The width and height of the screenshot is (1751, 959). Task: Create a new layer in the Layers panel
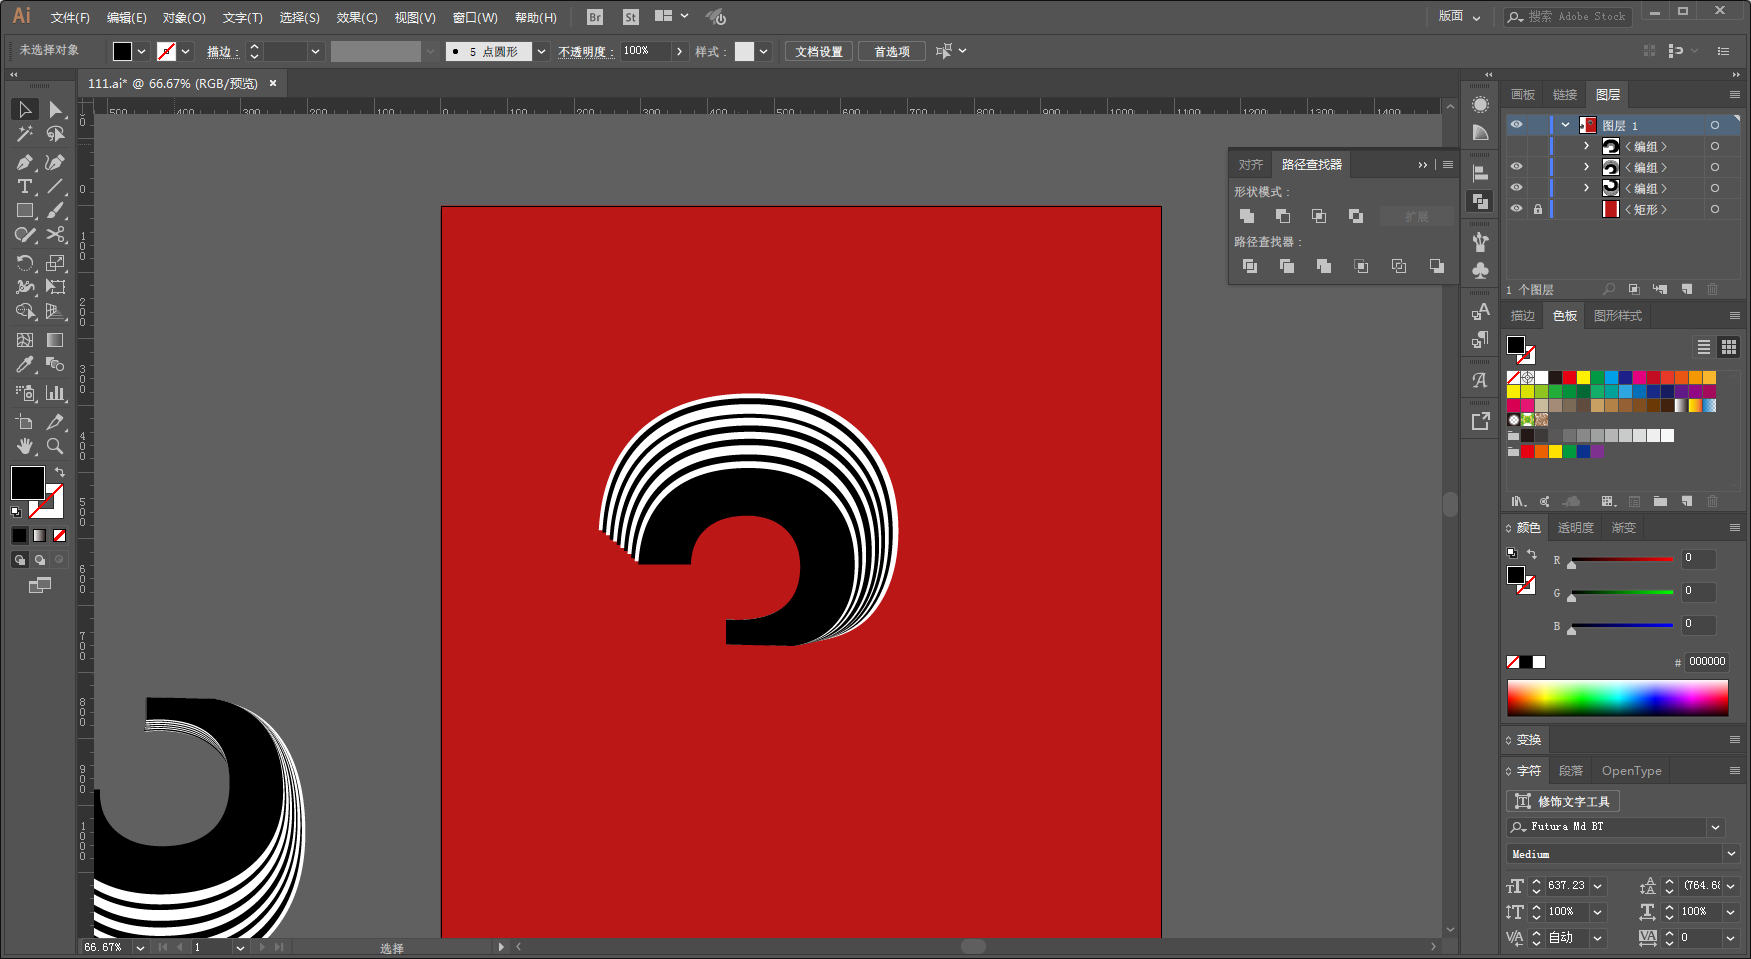(1687, 289)
